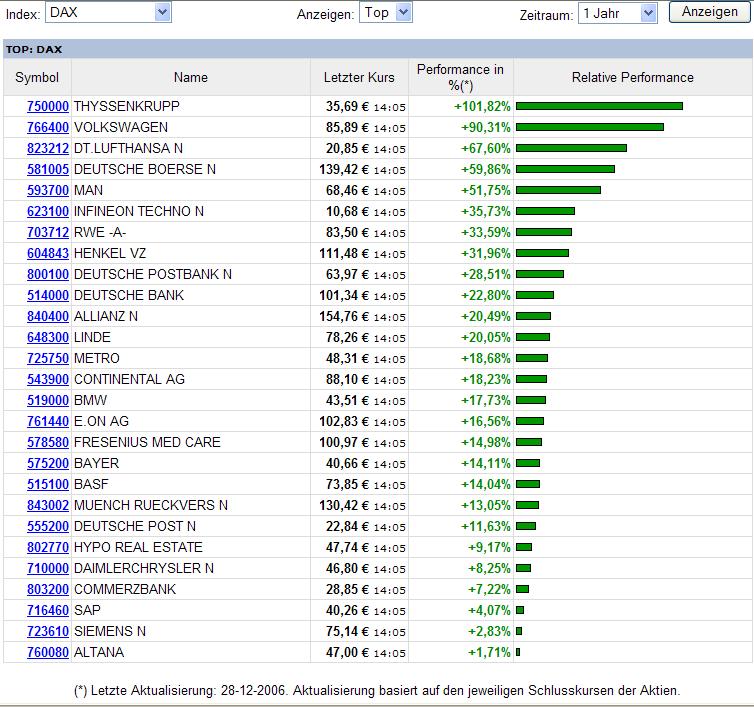Click the 154,76 € price of Allianz
Viewport: 754px width, 707px height.
(x=344, y=316)
